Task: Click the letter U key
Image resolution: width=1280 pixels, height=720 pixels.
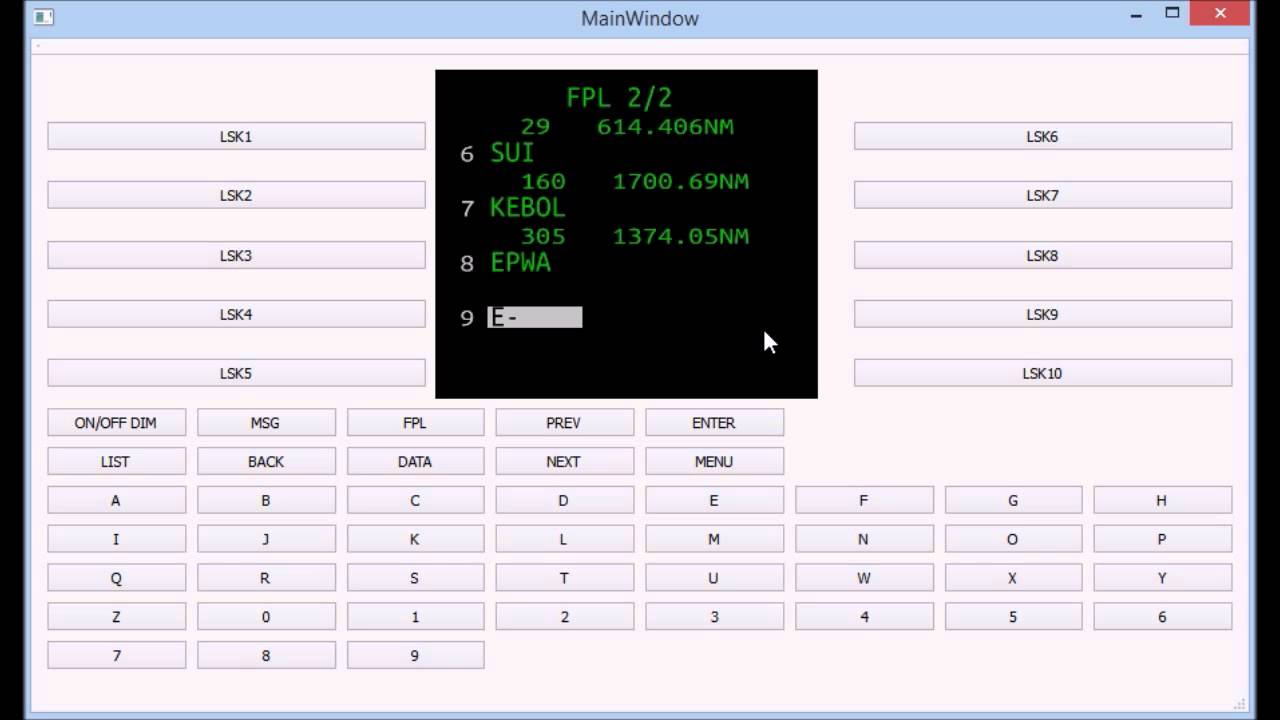Action: click(714, 578)
